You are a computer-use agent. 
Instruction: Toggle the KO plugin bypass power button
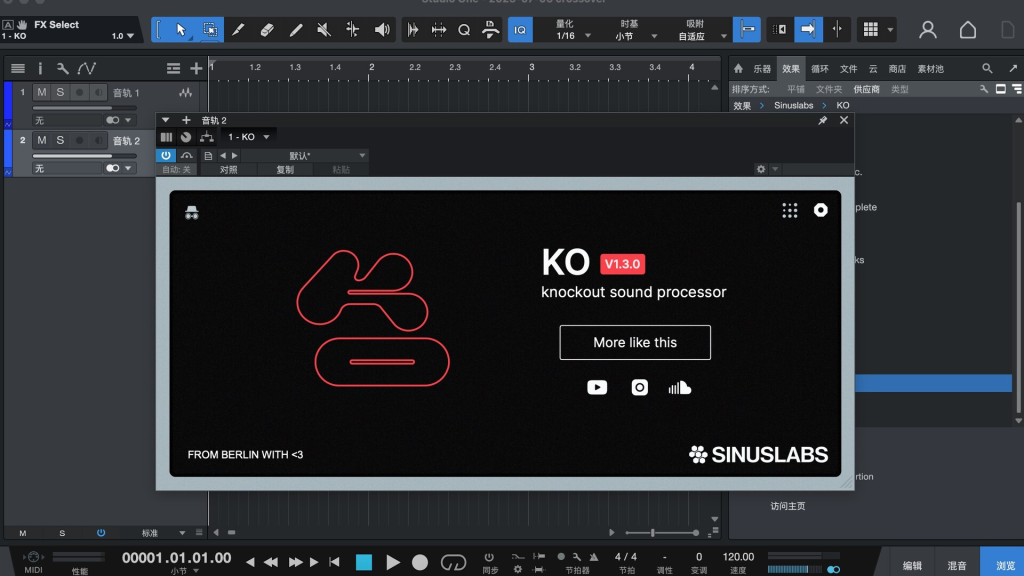(166, 155)
